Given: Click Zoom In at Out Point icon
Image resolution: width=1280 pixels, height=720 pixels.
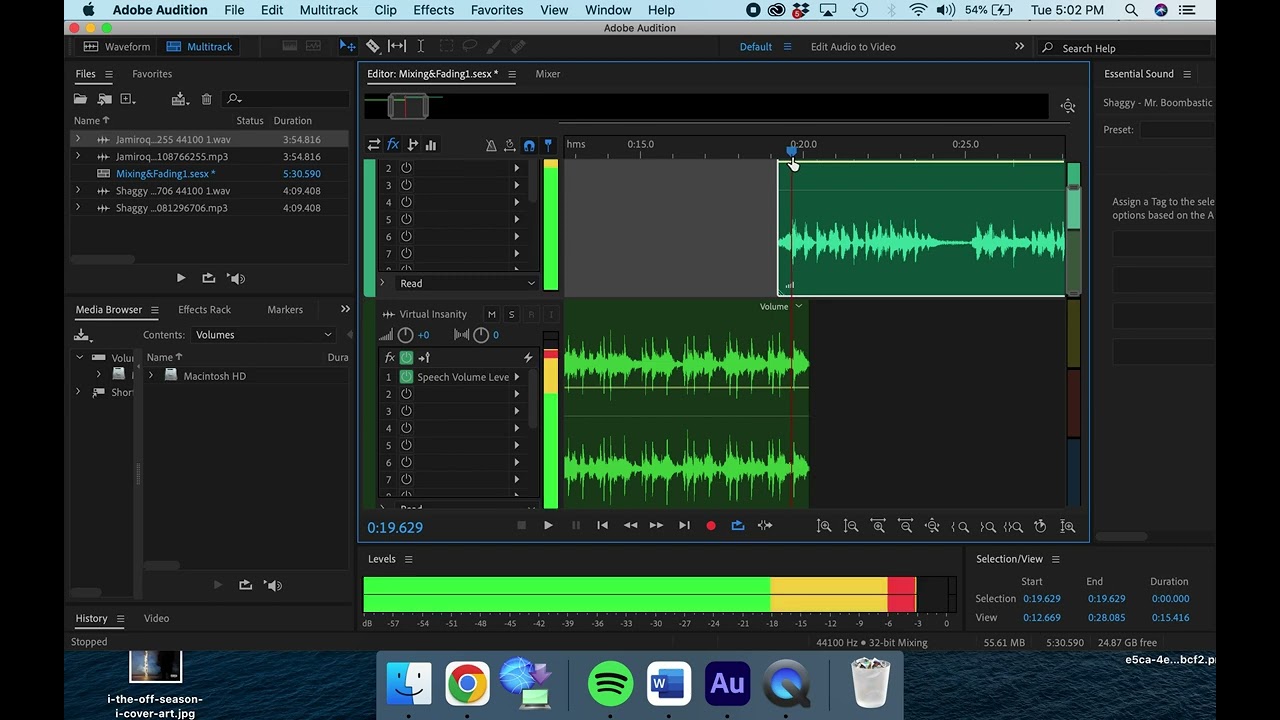Looking at the screenshot, I should coord(987,526).
